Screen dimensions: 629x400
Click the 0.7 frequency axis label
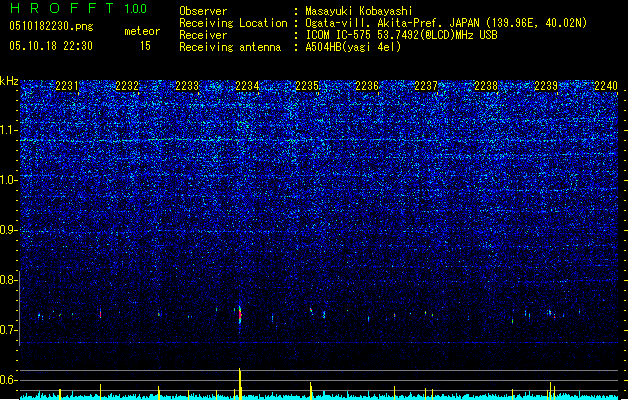point(8,330)
